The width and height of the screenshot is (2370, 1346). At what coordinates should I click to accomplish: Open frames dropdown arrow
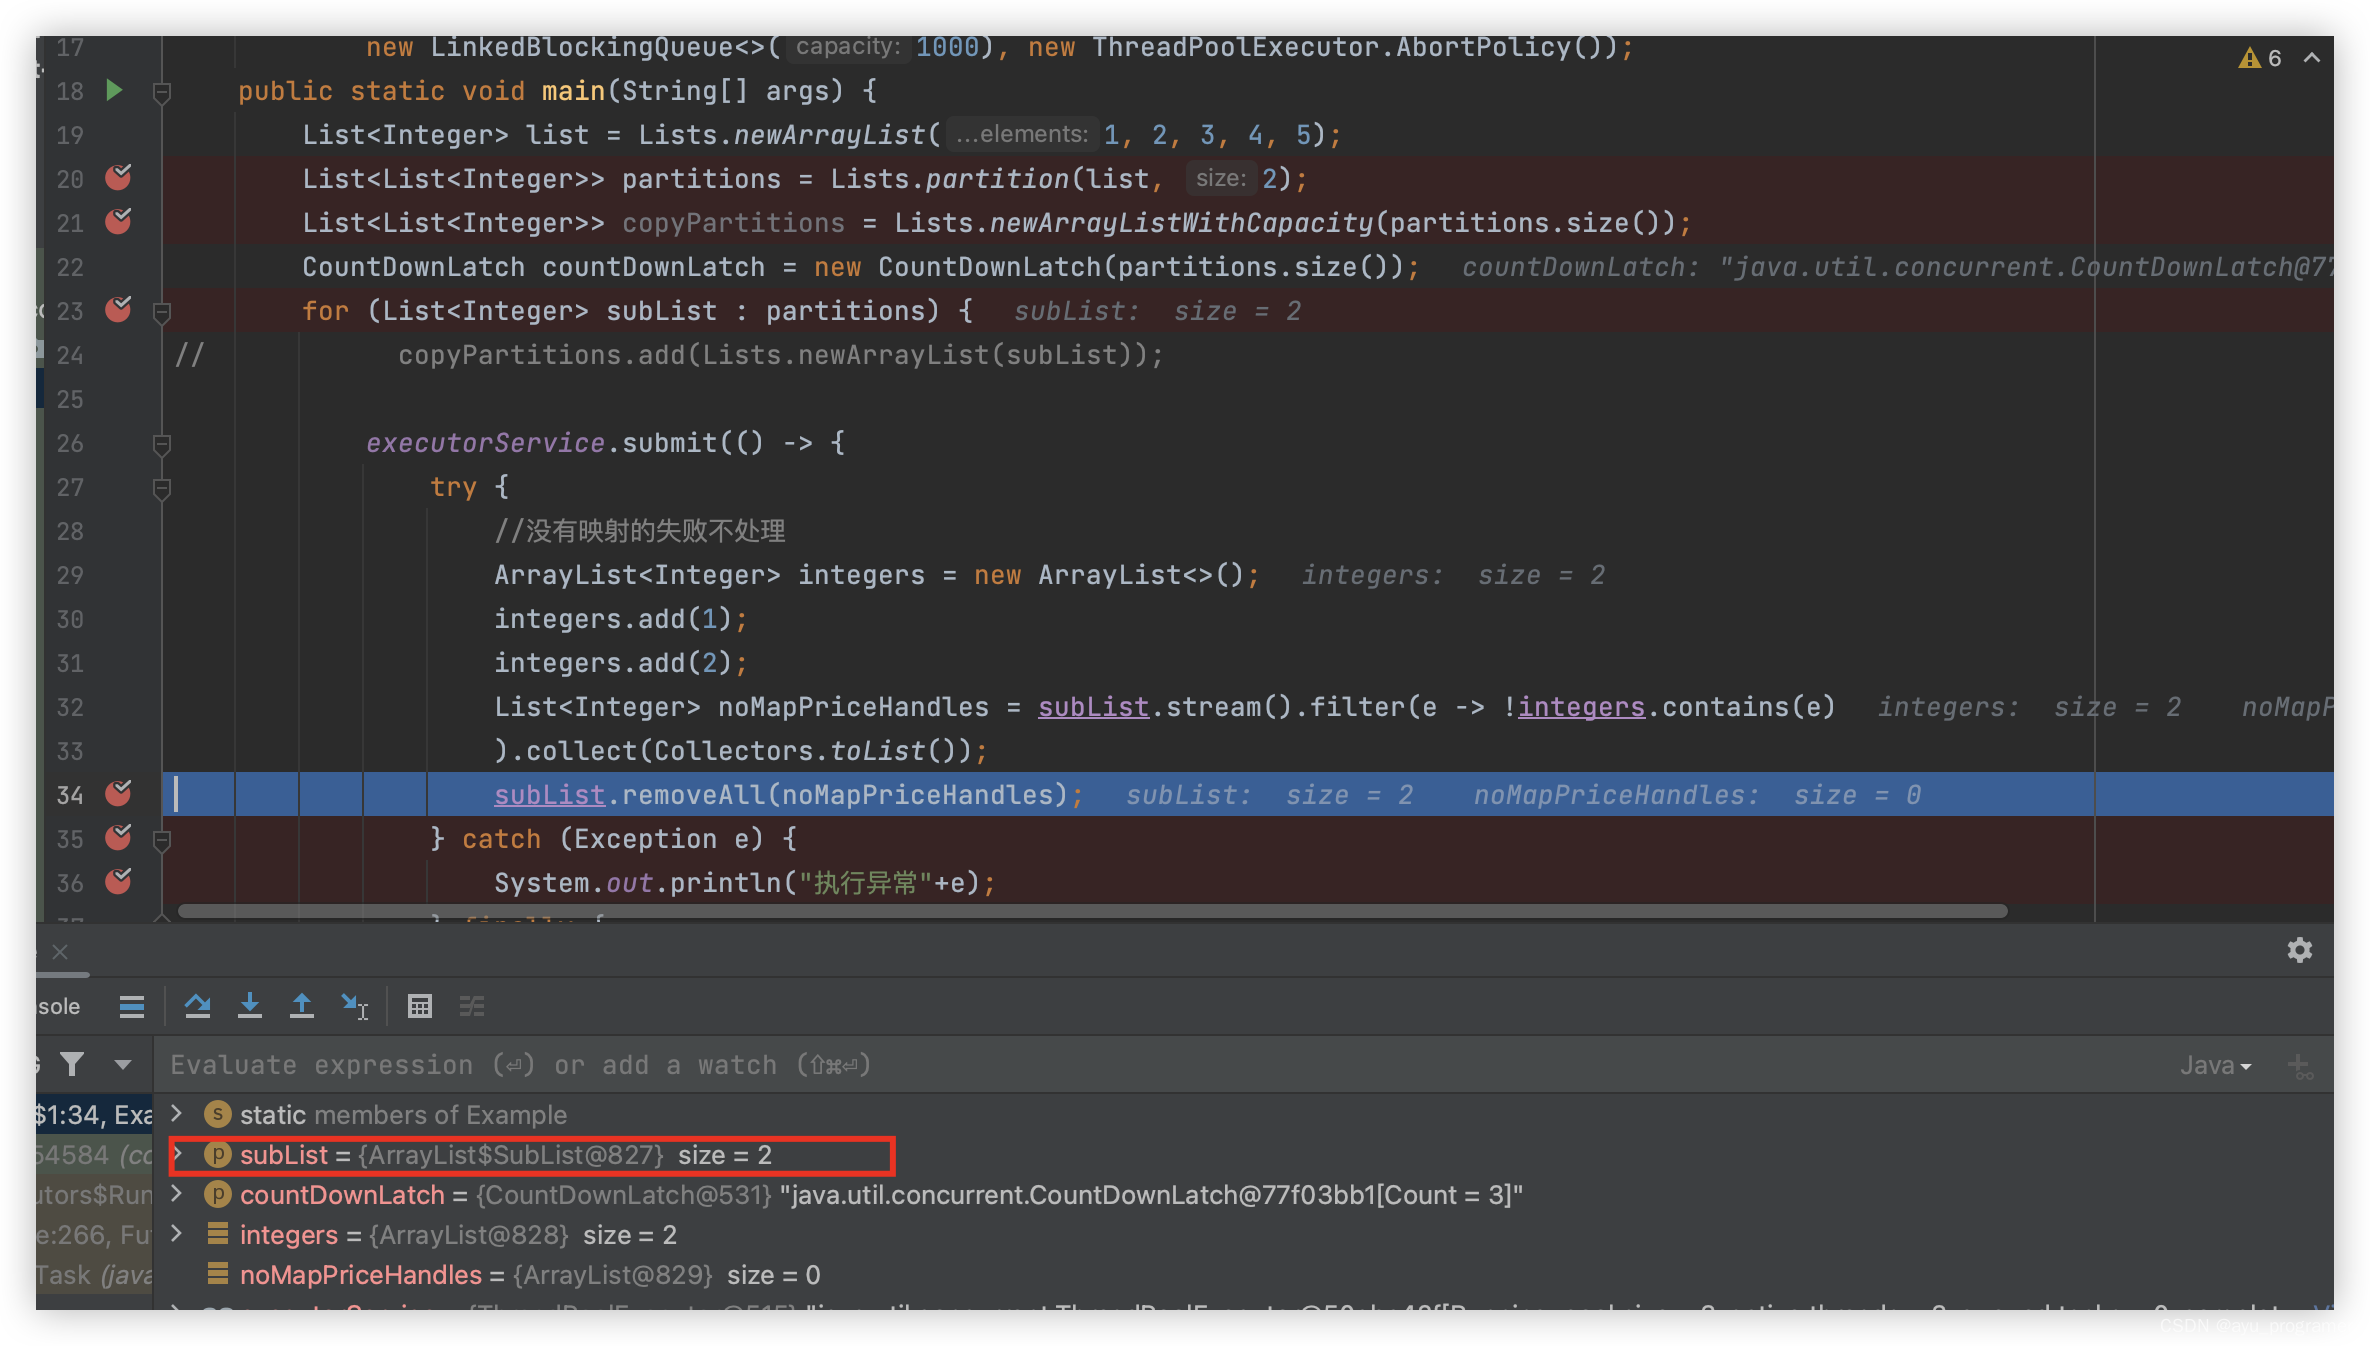pos(123,1065)
